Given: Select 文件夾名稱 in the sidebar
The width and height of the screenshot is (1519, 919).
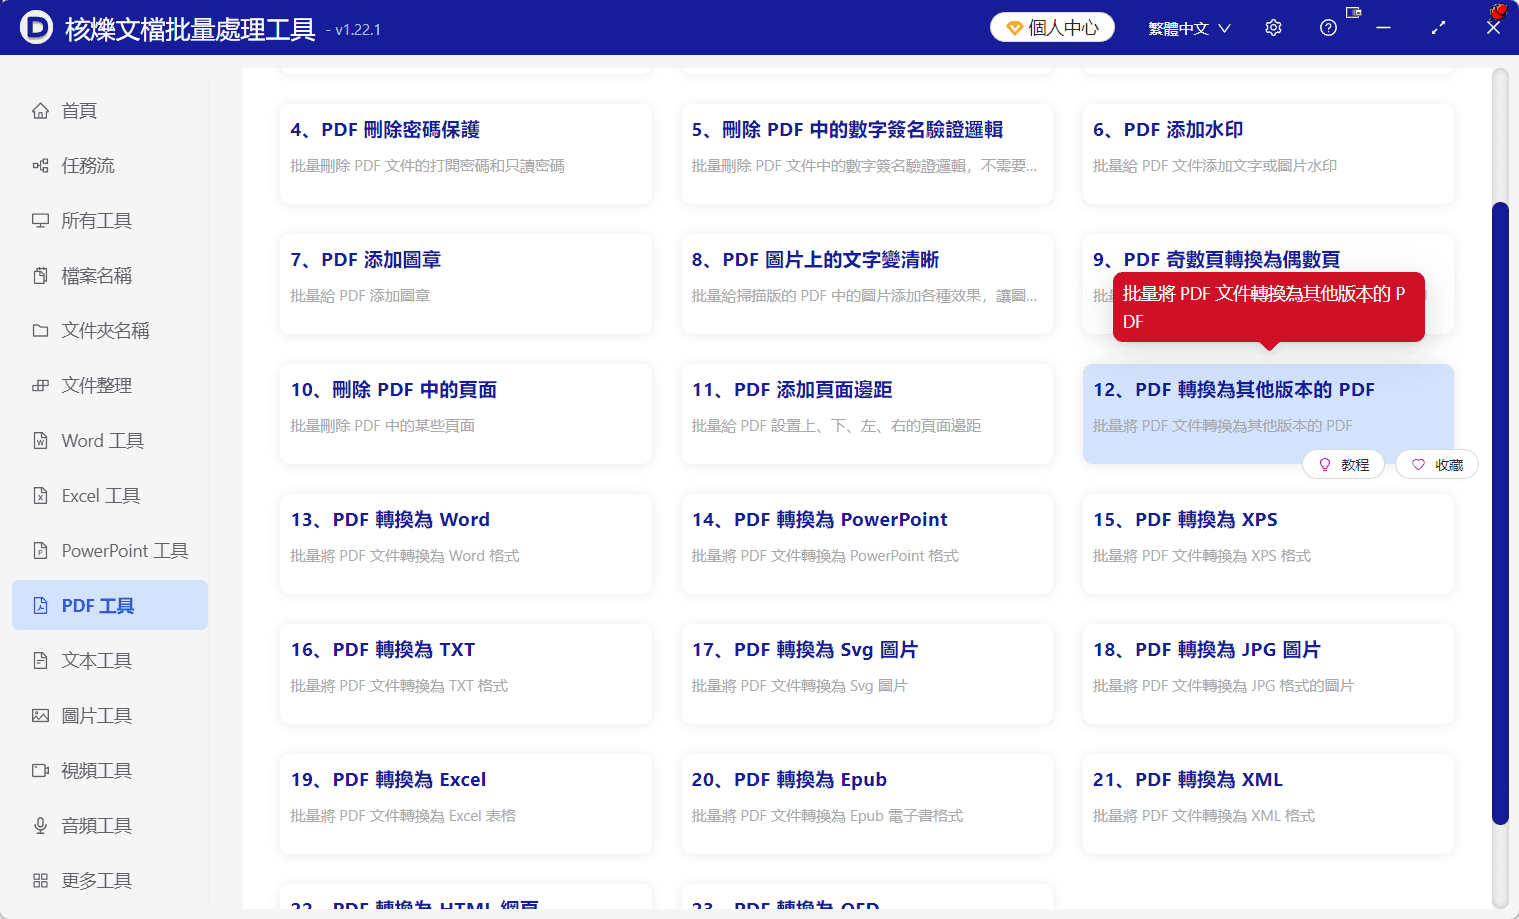Looking at the screenshot, I should [110, 331].
